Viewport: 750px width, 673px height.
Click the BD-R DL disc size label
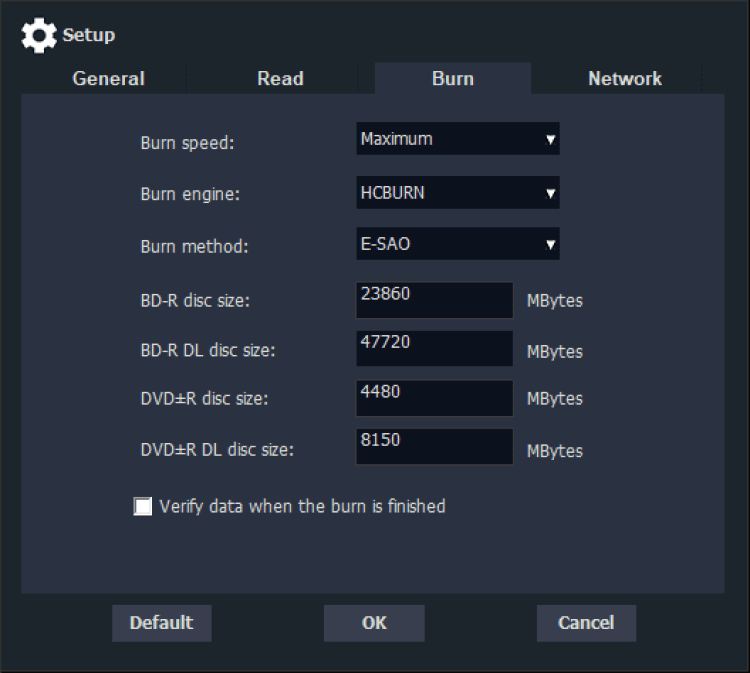click(208, 351)
